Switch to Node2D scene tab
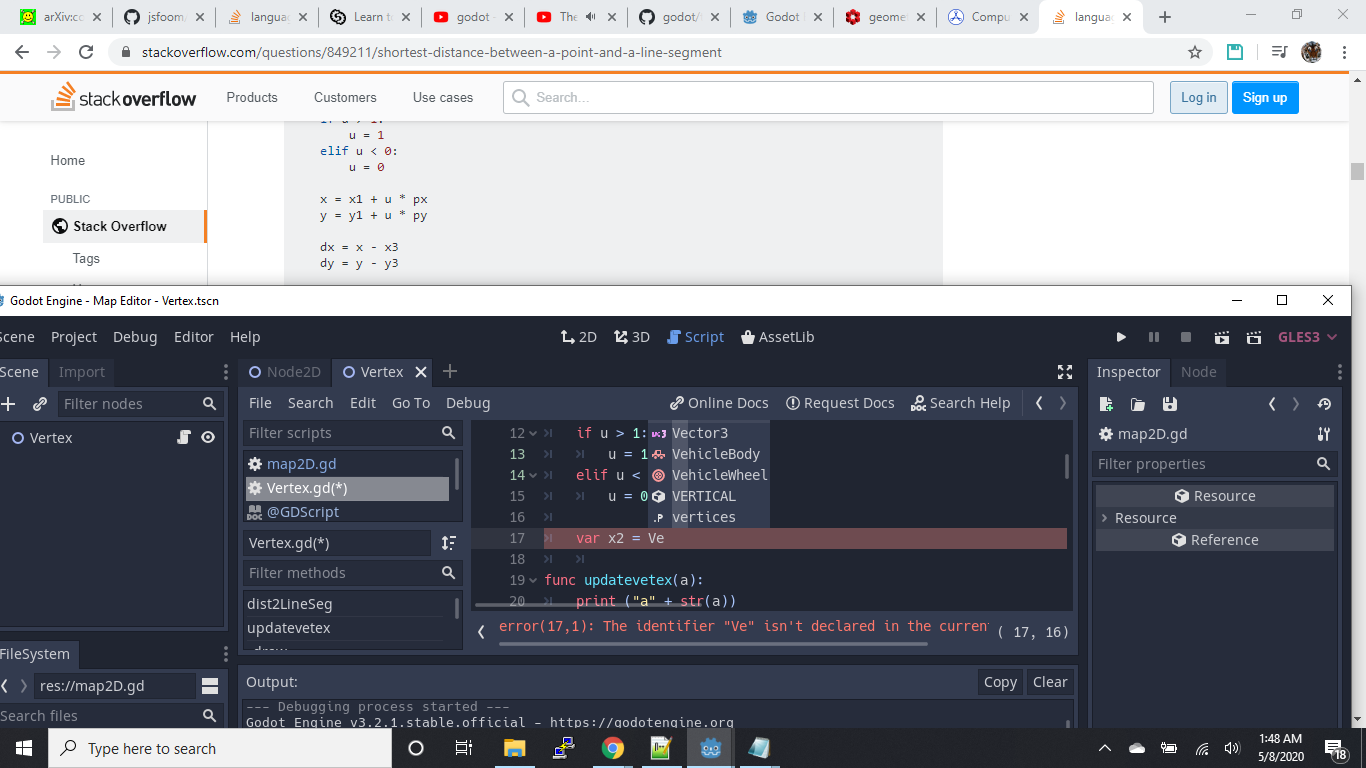The width and height of the screenshot is (1366, 768). point(285,372)
